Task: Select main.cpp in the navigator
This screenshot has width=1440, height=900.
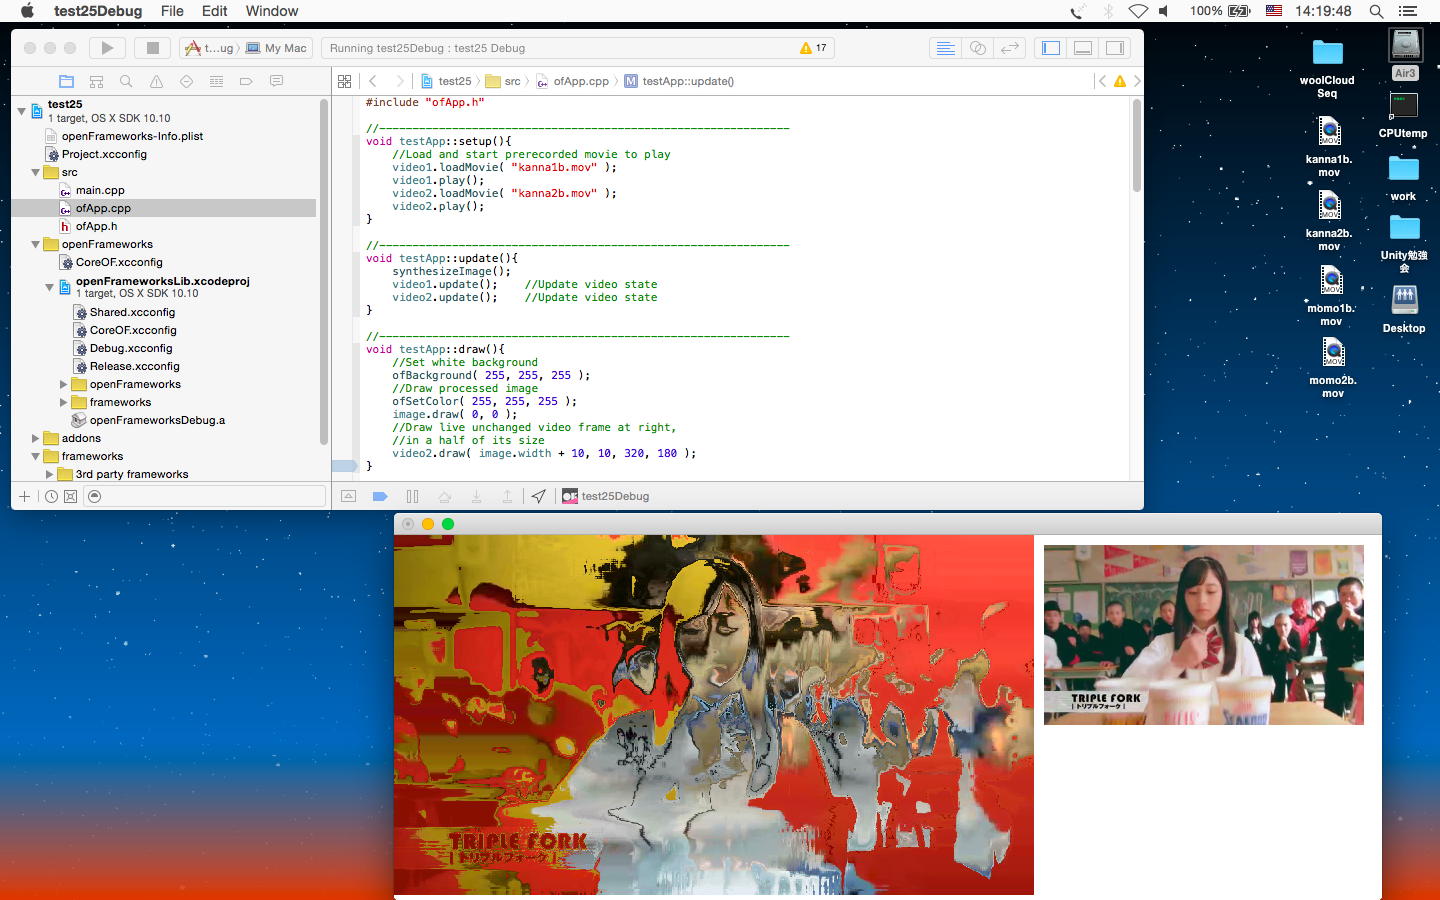Action: [100, 190]
